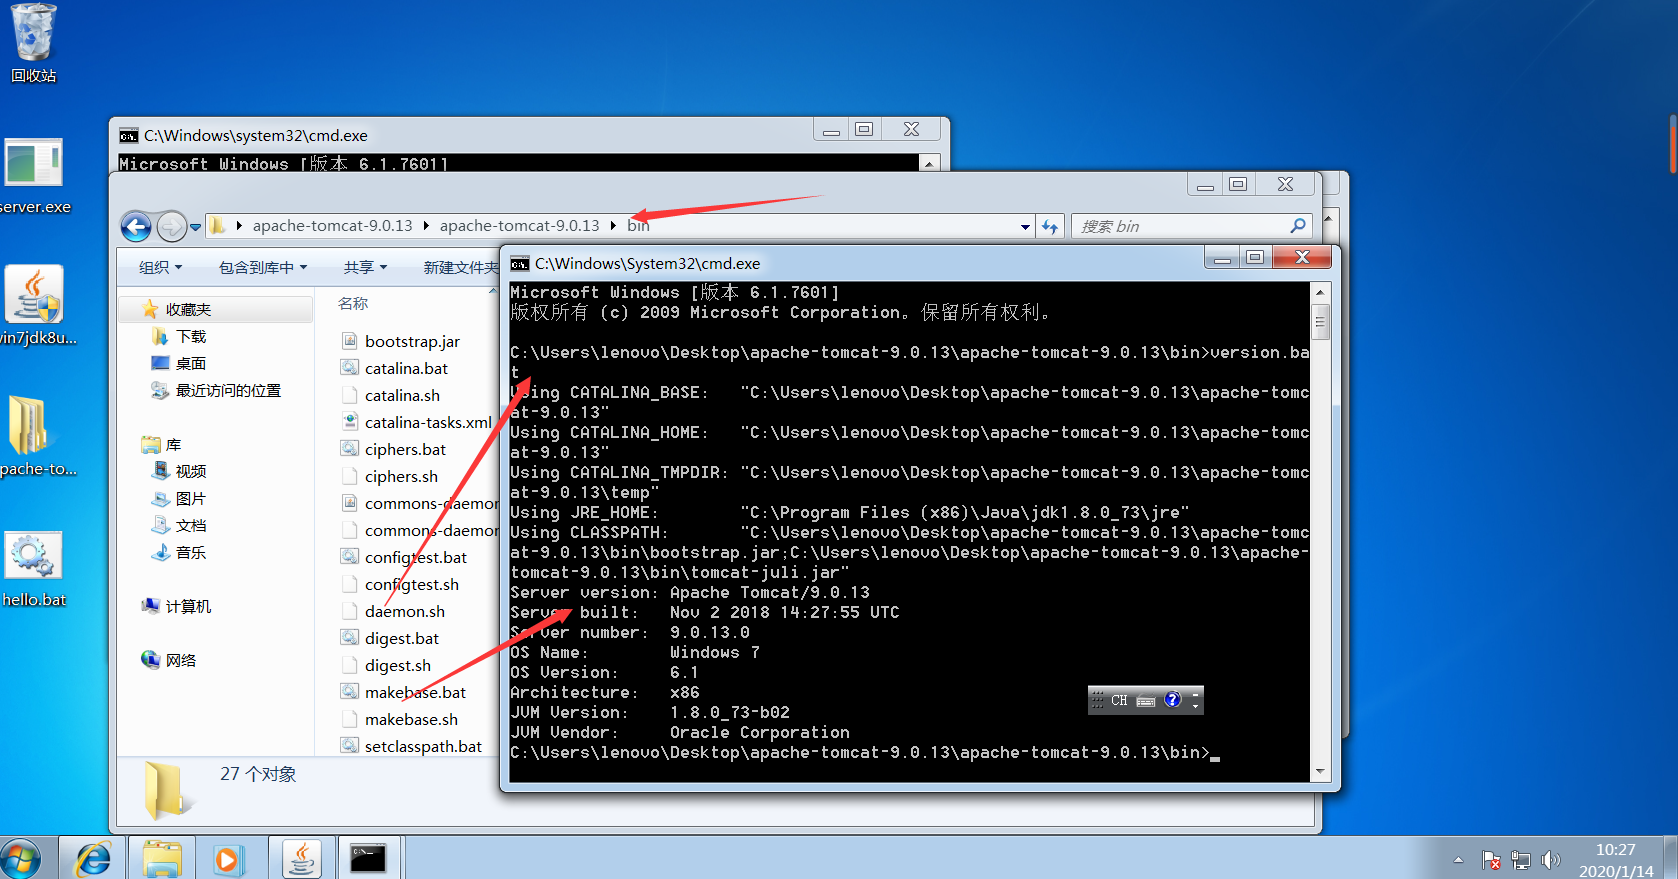Open Windows Media Player taskbar icon
Screen dimensions: 1678x879
click(x=229, y=858)
